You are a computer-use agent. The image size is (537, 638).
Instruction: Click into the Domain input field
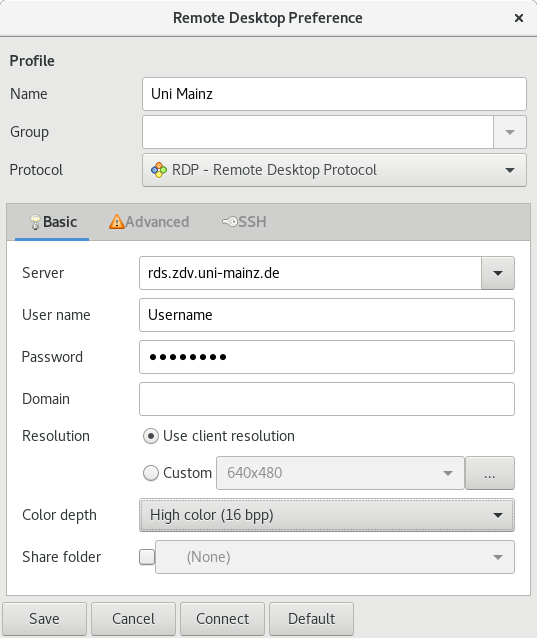[327, 399]
